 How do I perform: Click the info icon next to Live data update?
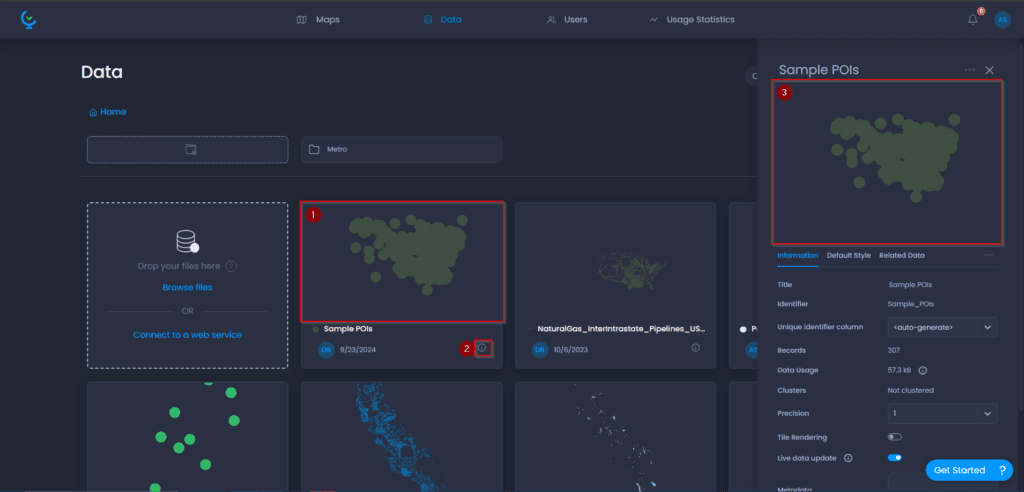point(848,458)
